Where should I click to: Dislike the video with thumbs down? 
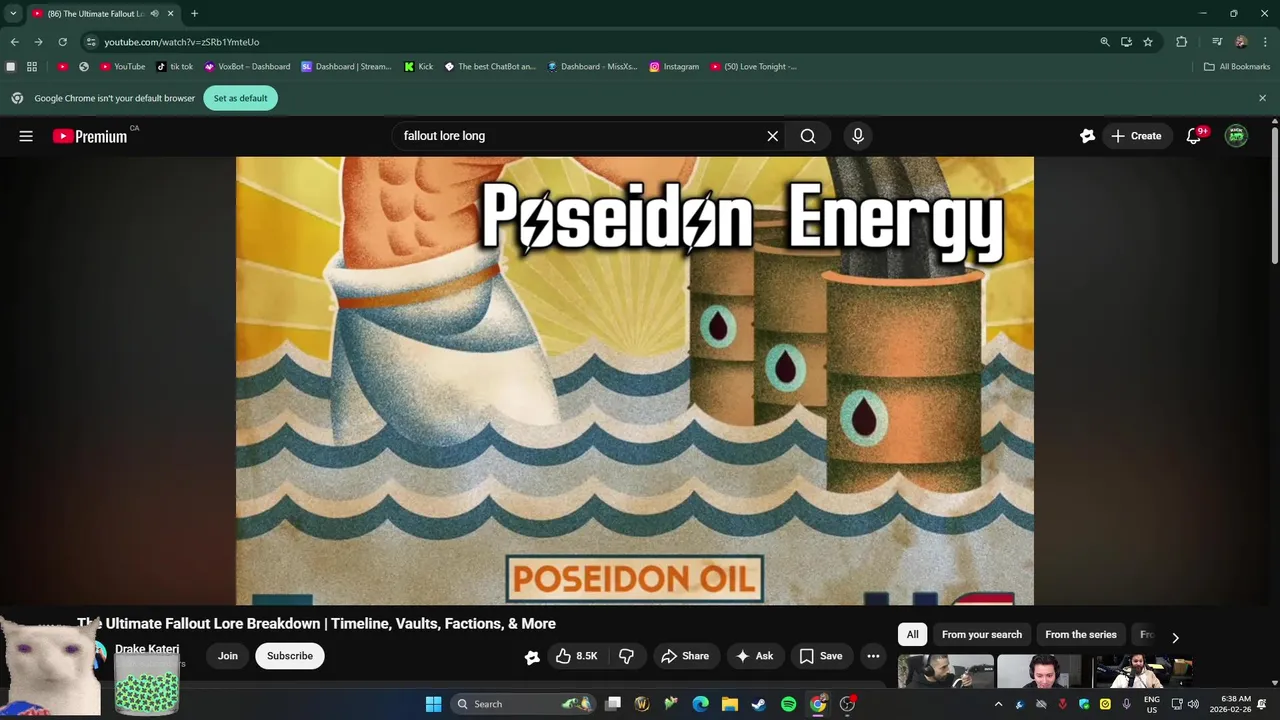coord(627,656)
